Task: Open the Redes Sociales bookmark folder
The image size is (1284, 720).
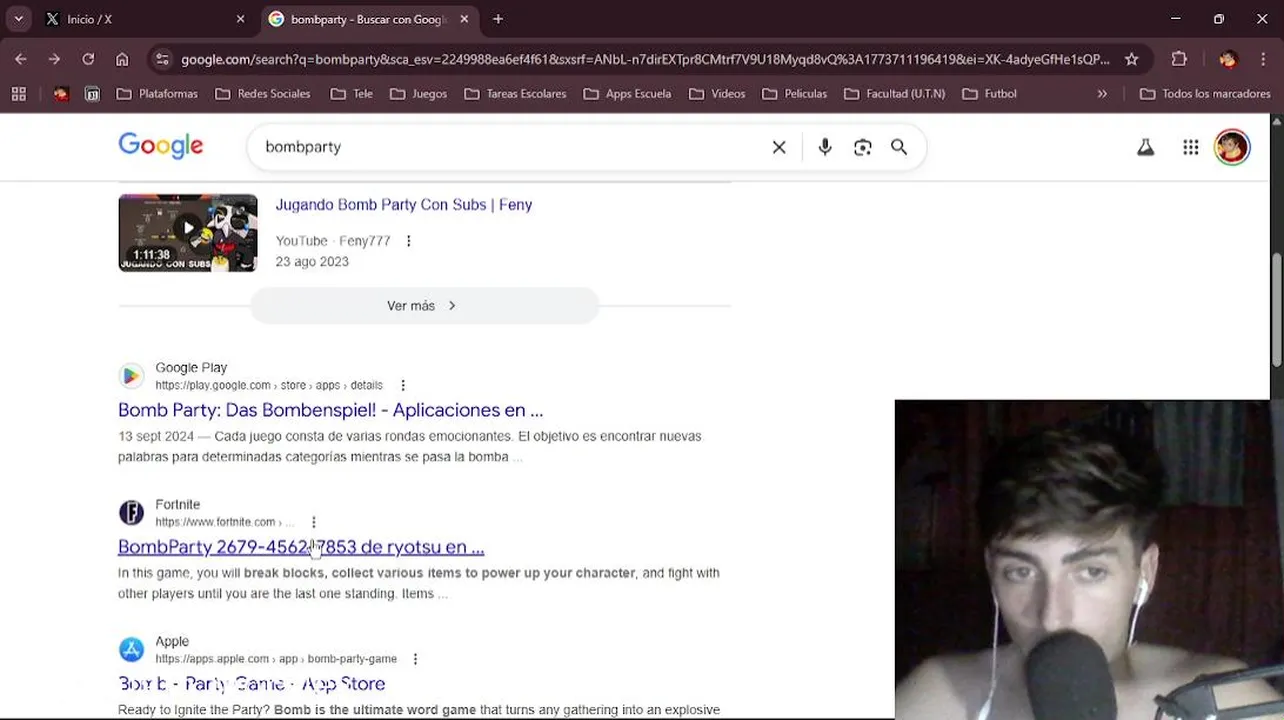Action: coord(262,94)
